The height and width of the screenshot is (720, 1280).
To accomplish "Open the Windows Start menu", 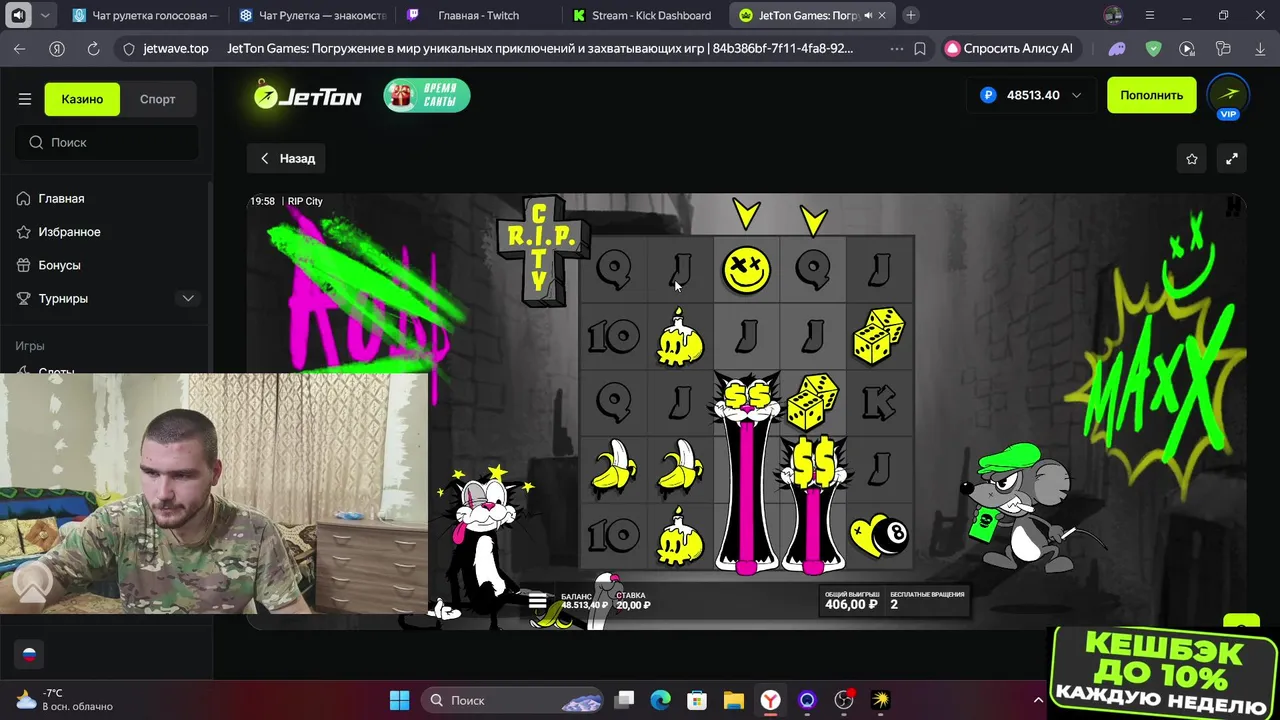I will pyautogui.click(x=399, y=700).
